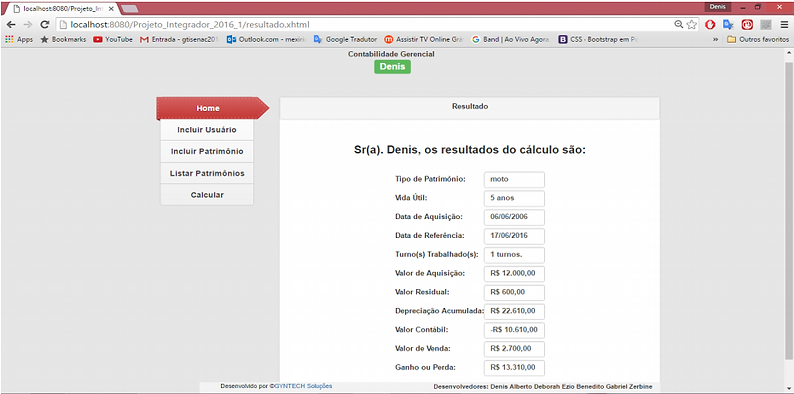Screen dimensions: 794x394
Task: Click the page vertical scrollbar
Action: tap(789, 210)
